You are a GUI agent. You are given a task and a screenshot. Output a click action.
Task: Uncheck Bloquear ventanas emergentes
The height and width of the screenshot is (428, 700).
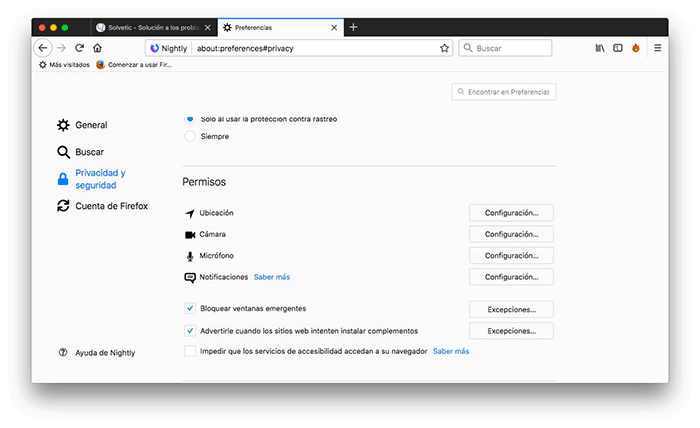(190, 309)
